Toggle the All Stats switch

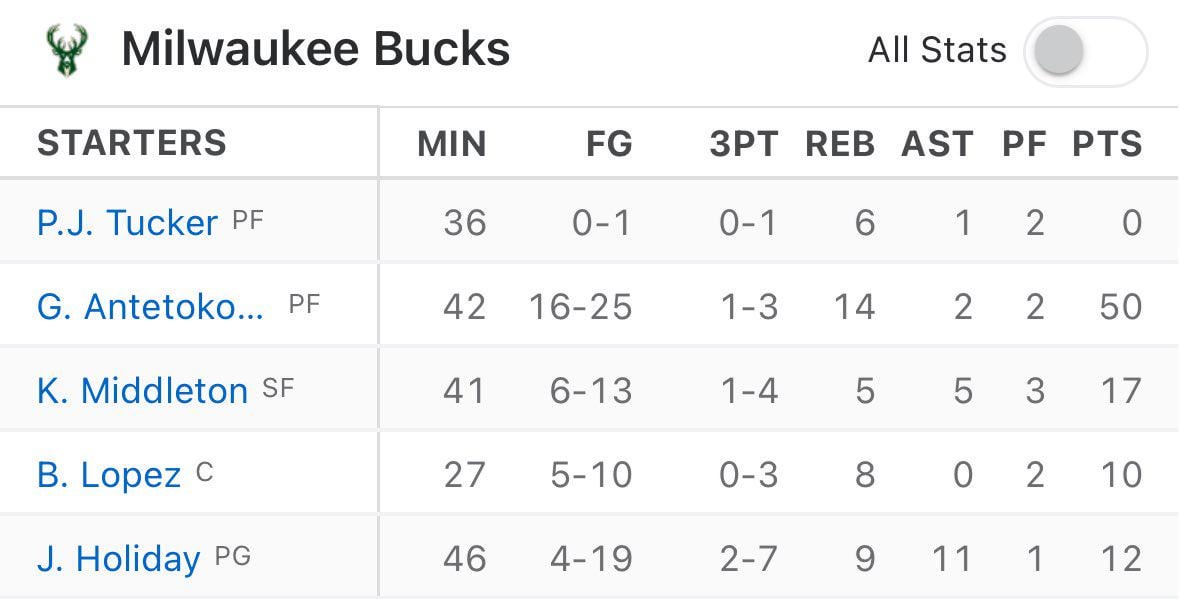(x=1085, y=51)
